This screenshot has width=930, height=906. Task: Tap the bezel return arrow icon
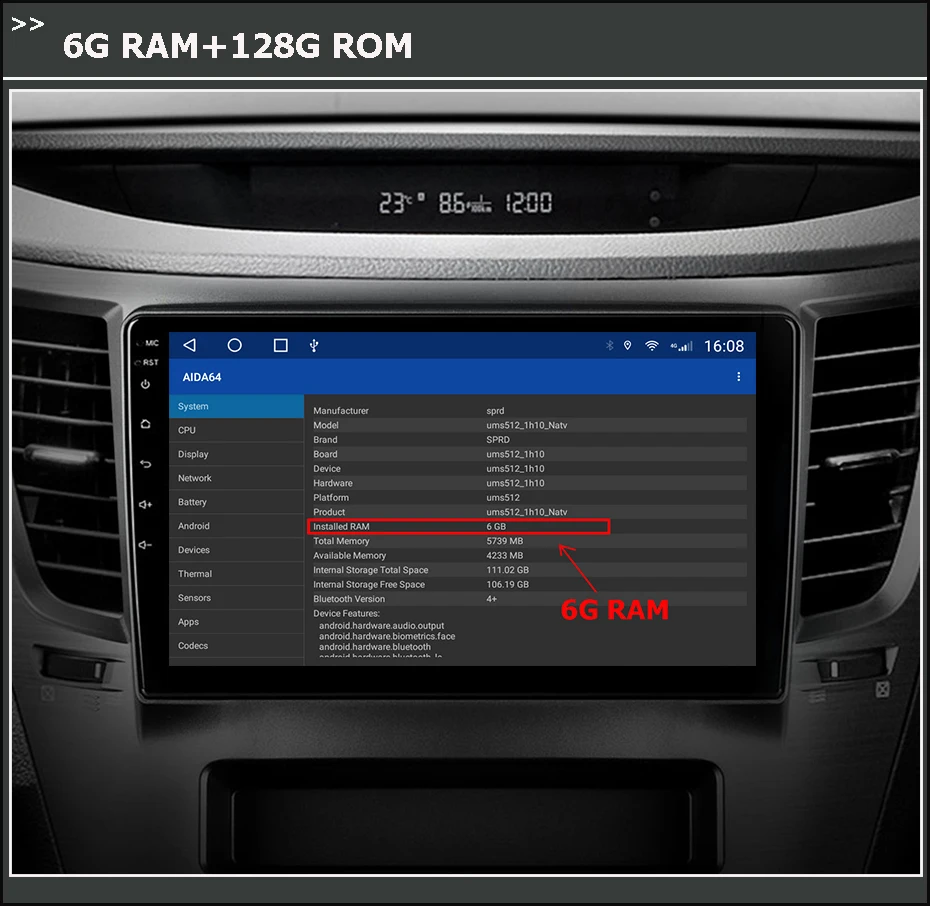pos(145,464)
